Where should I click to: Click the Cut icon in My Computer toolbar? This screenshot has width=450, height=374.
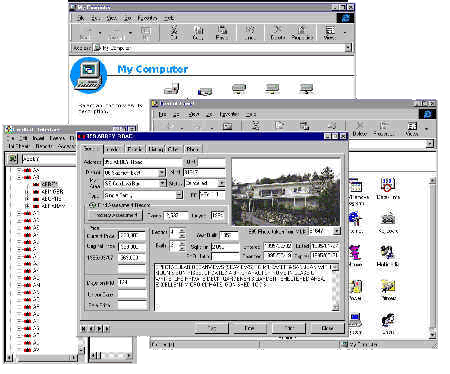pyautogui.click(x=174, y=32)
